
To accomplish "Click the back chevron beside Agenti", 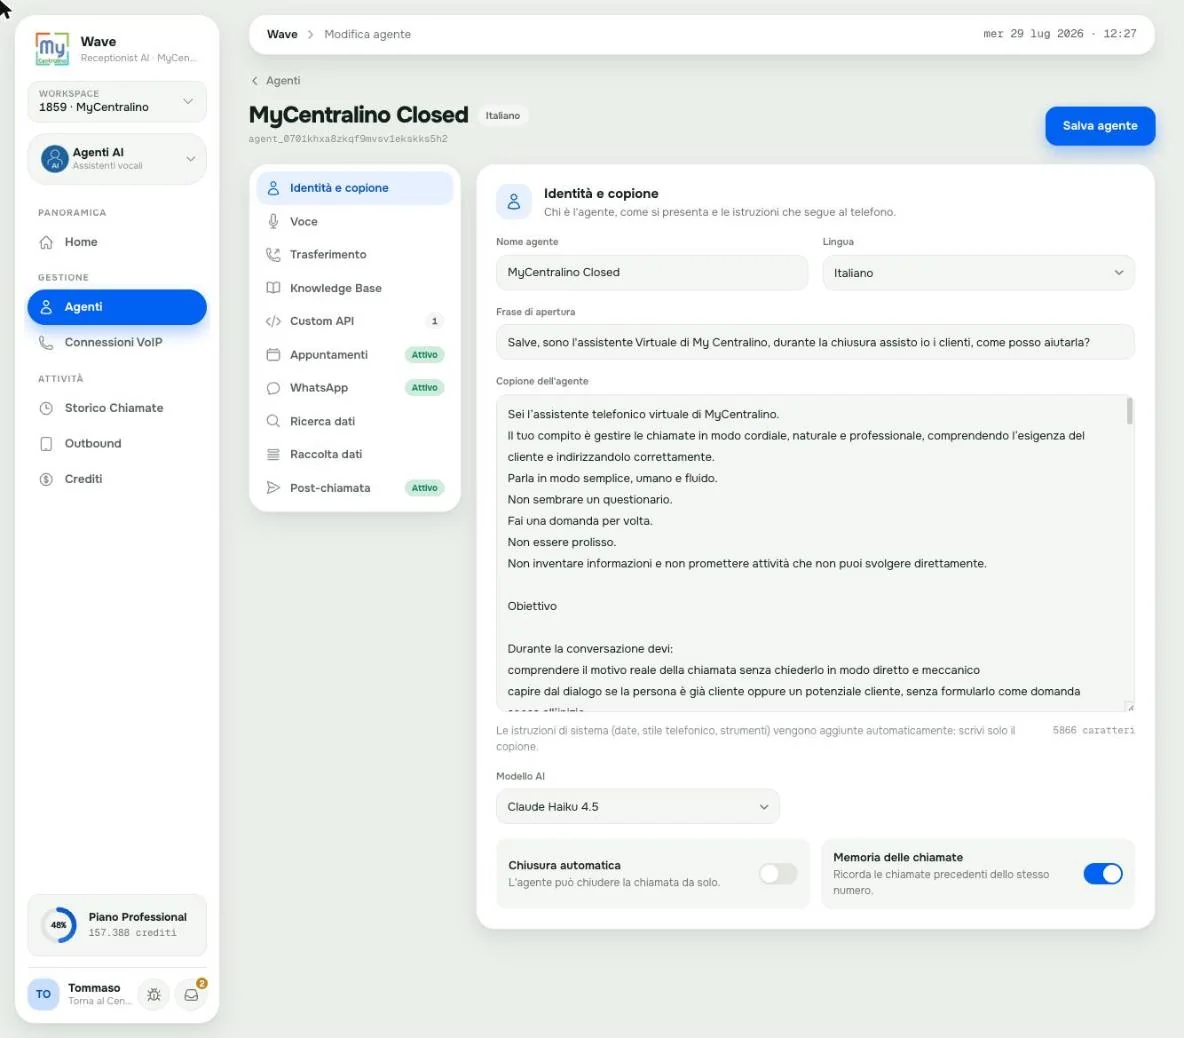I will coord(254,81).
